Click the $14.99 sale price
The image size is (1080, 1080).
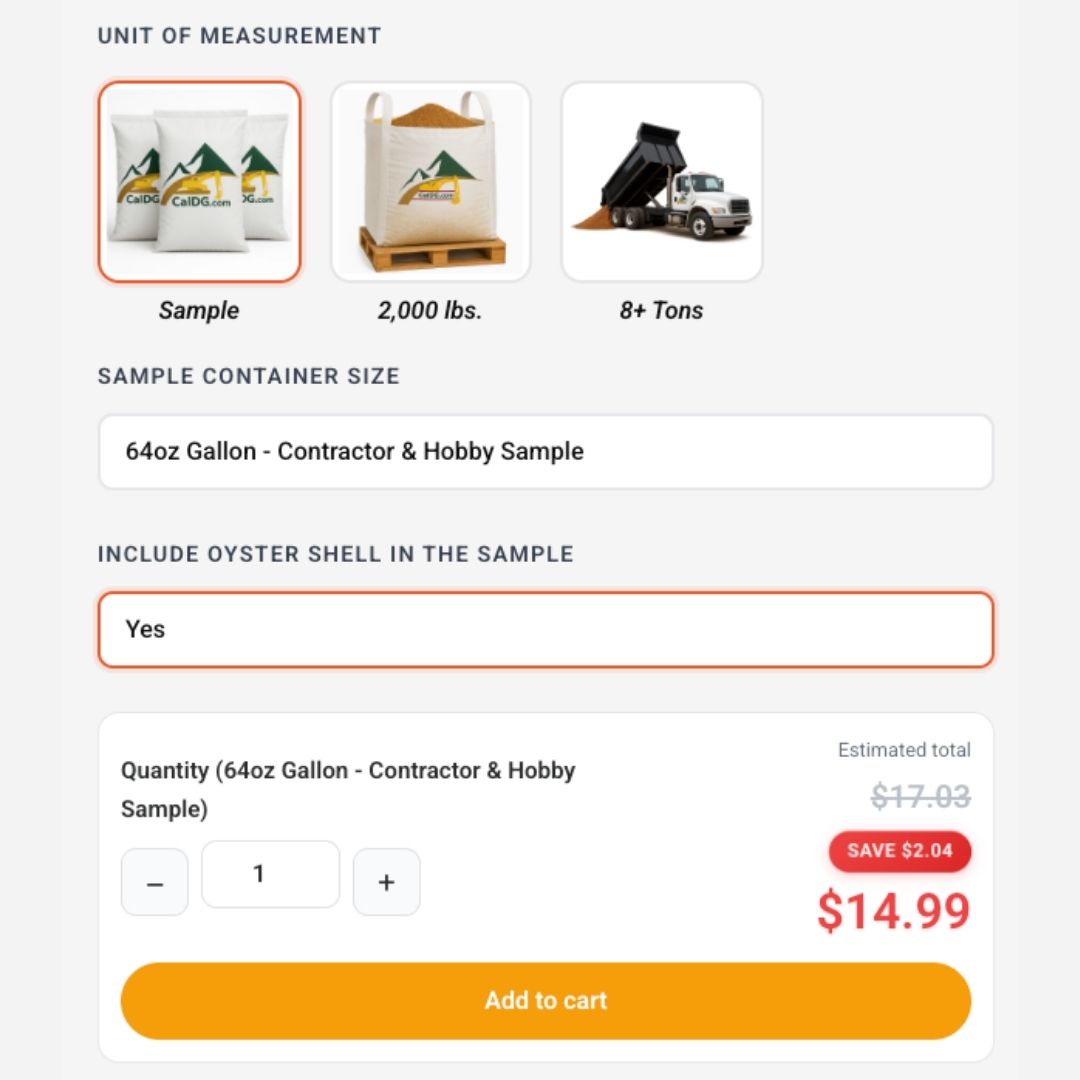[x=893, y=911]
